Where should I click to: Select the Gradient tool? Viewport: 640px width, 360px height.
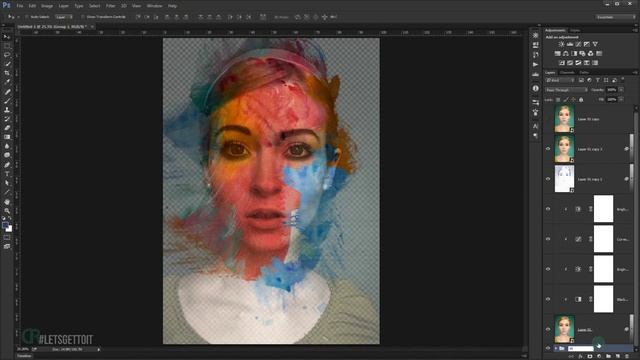pos(7,137)
